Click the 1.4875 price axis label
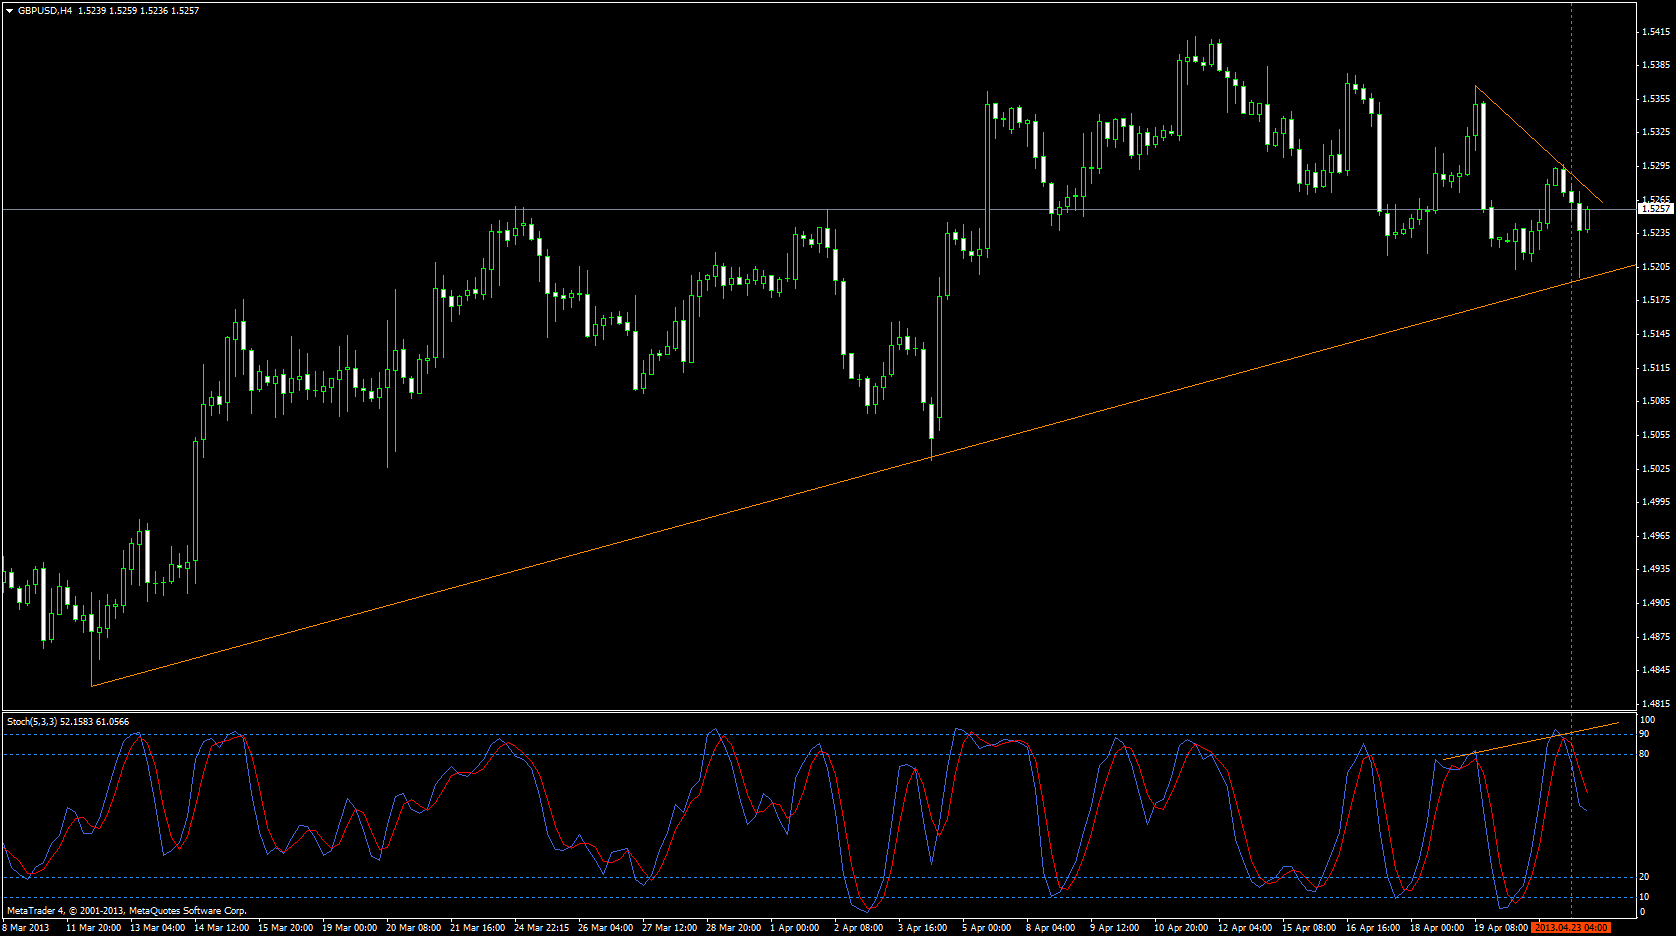The image size is (1676, 936). [x=1655, y=637]
